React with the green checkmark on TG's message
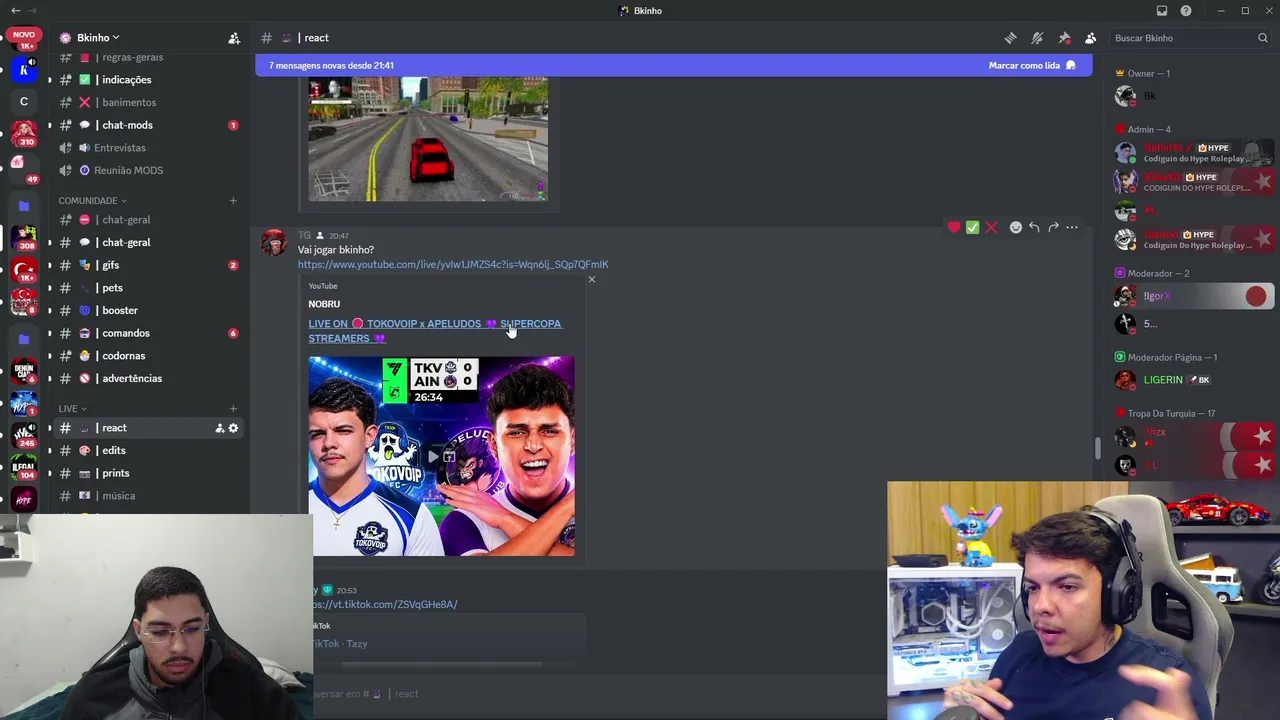The image size is (1280, 720). point(972,228)
